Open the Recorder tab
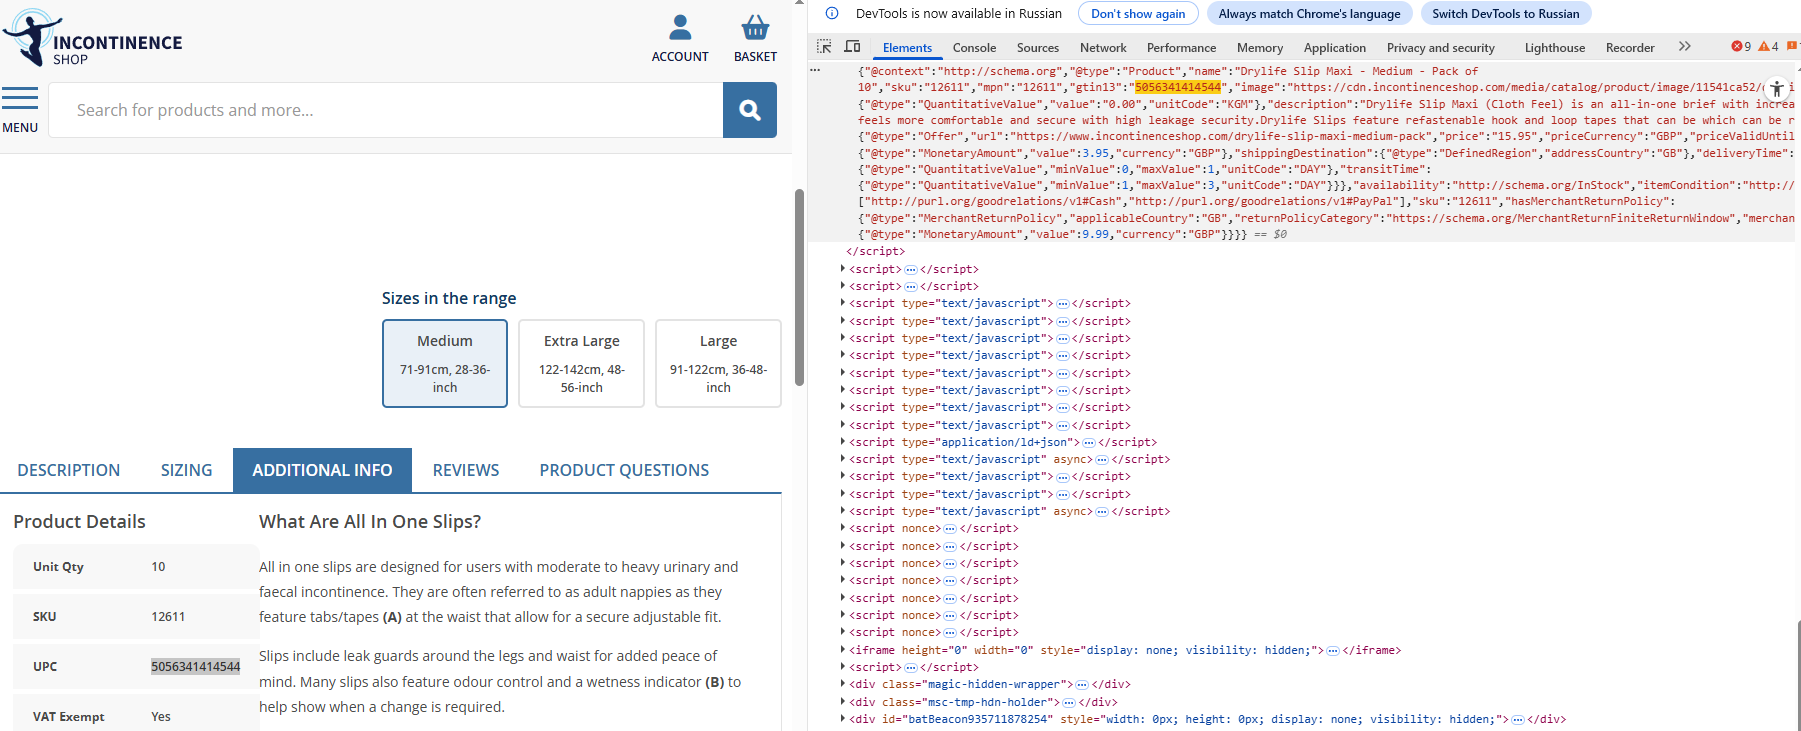1801x731 pixels. pyautogui.click(x=1630, y=47)
